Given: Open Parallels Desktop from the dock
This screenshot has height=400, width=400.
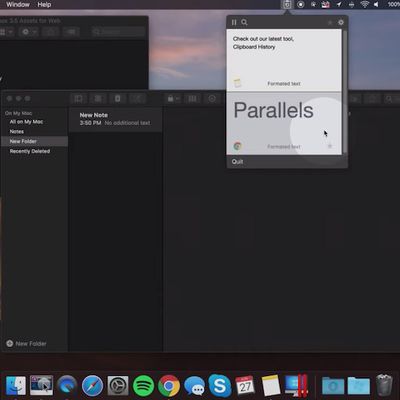Looking at the screenshot, I should click(x=296, y=386).
